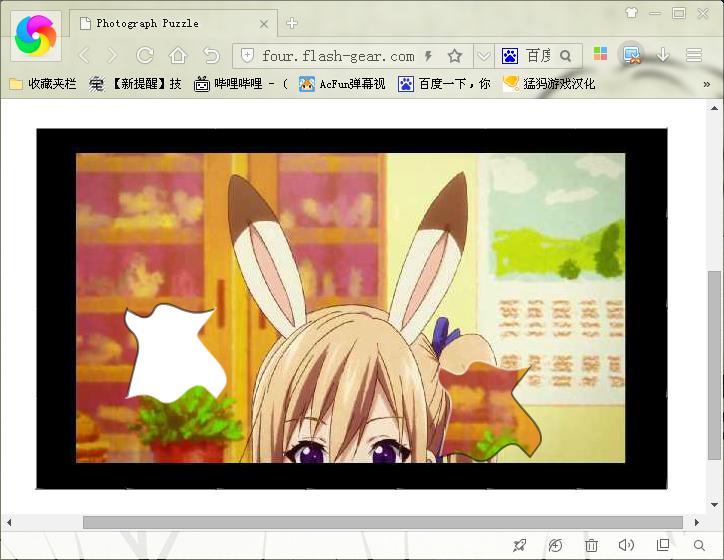This screenshot has height=560, width=724.
Task: Reload the page with the refresh icon
Action: click(145, 56)
